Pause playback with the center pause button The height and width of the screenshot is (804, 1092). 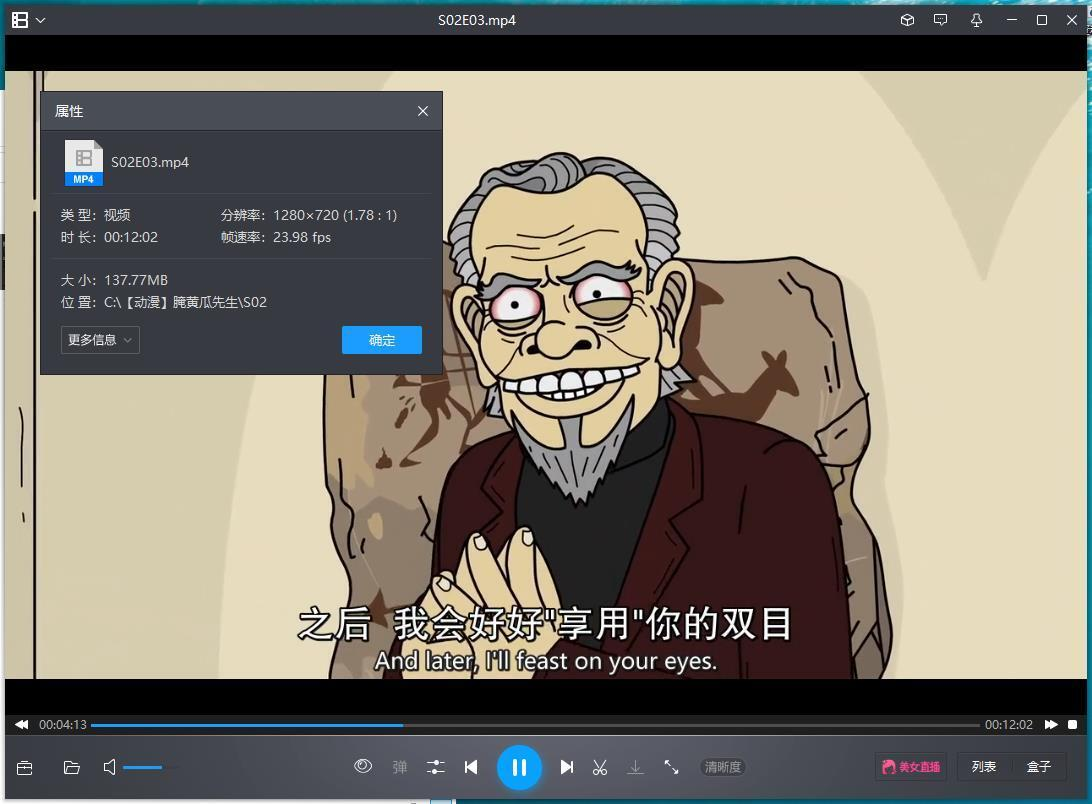pos(520,767)
